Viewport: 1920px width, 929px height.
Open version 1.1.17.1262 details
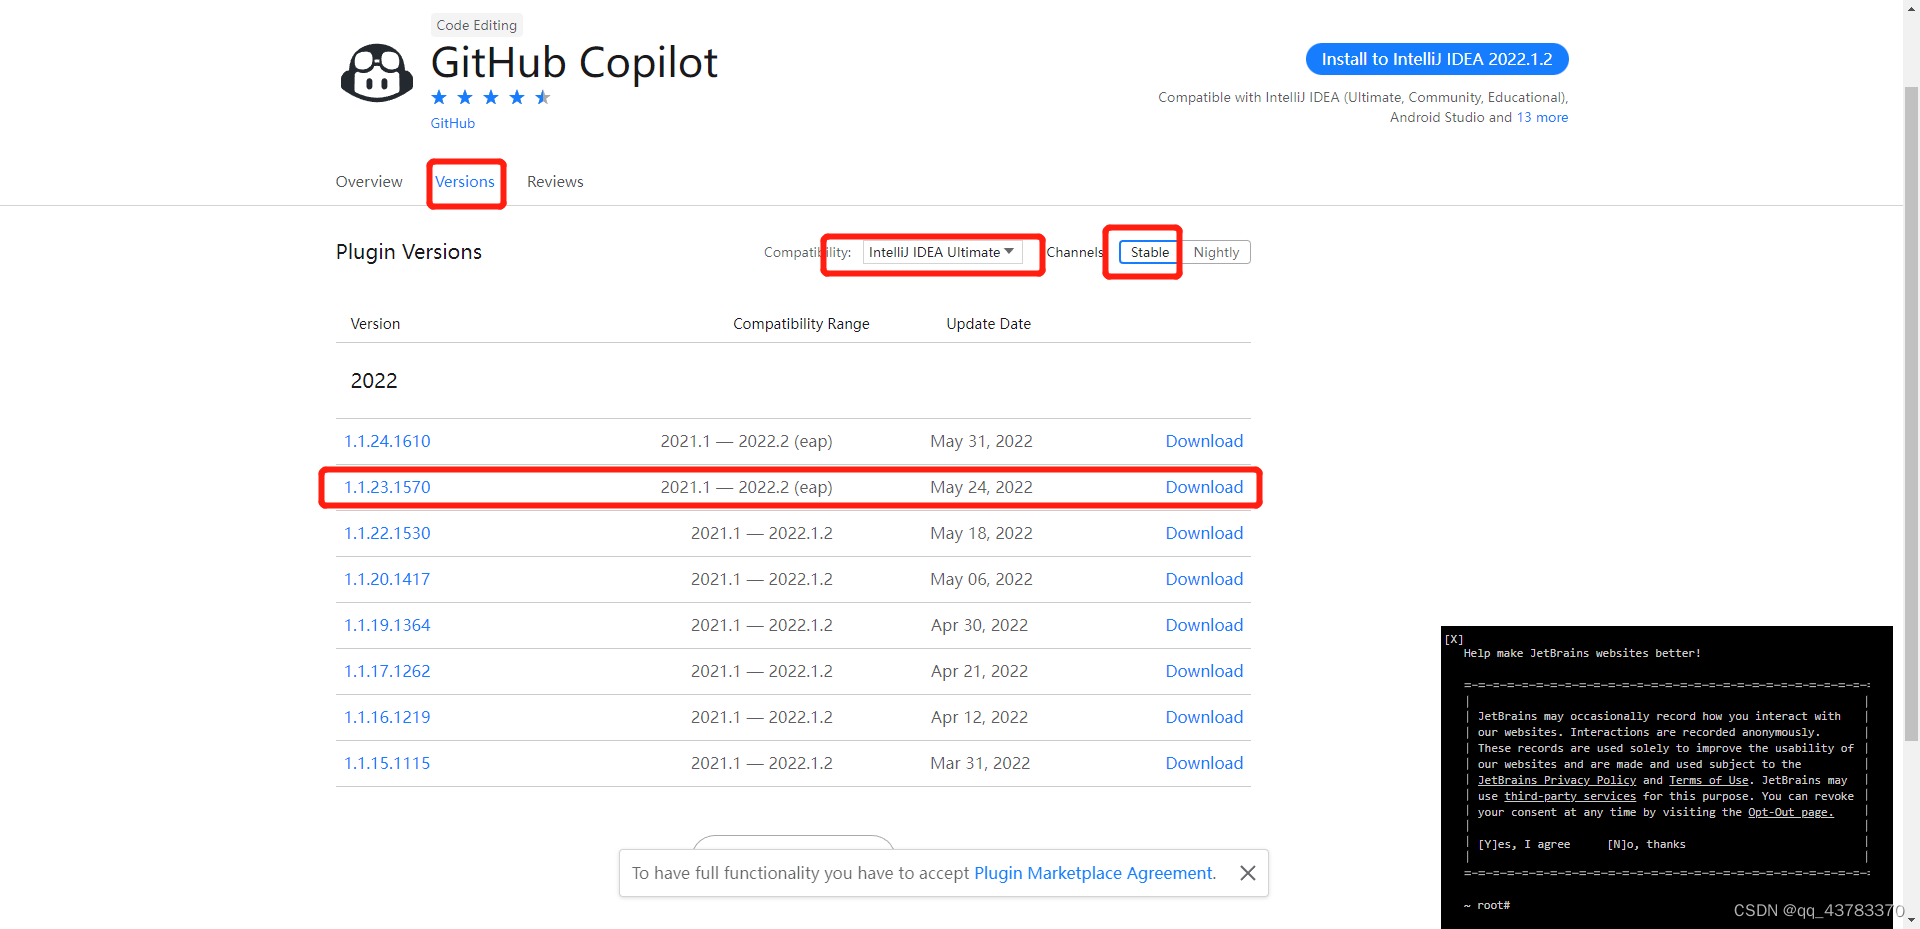[x=387, y=671]
